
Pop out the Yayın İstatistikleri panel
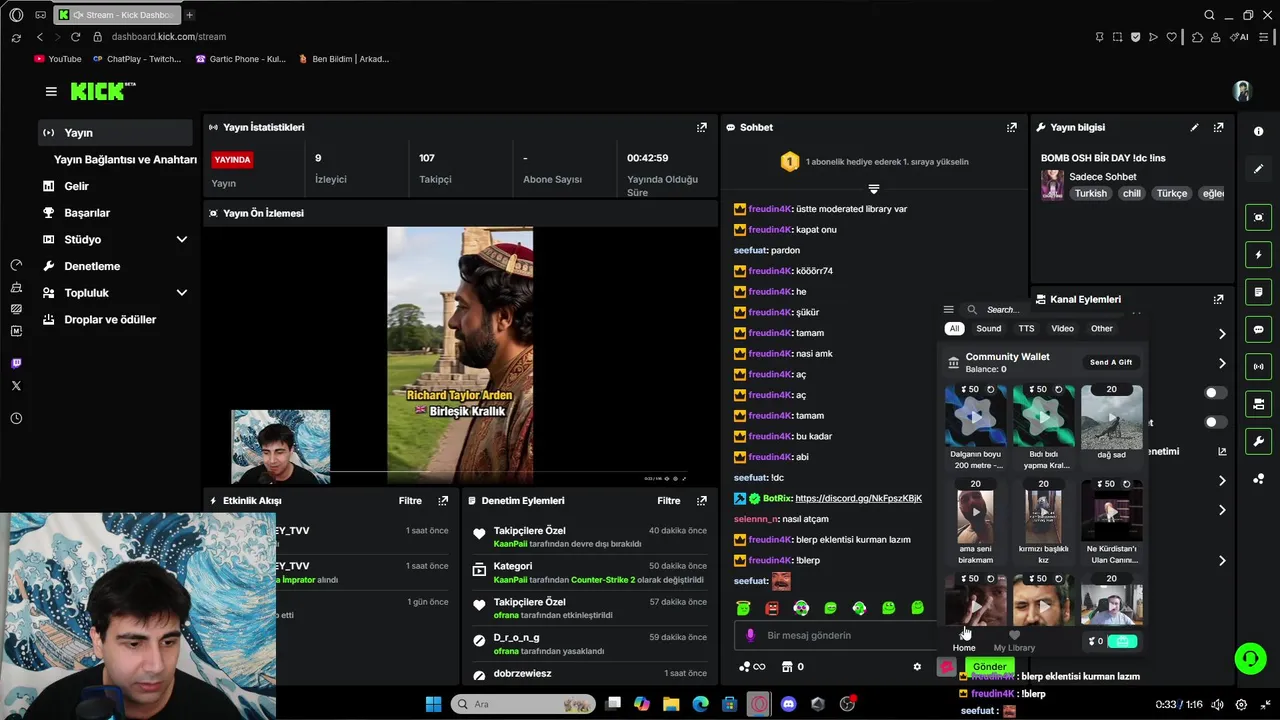pos(702,127)
